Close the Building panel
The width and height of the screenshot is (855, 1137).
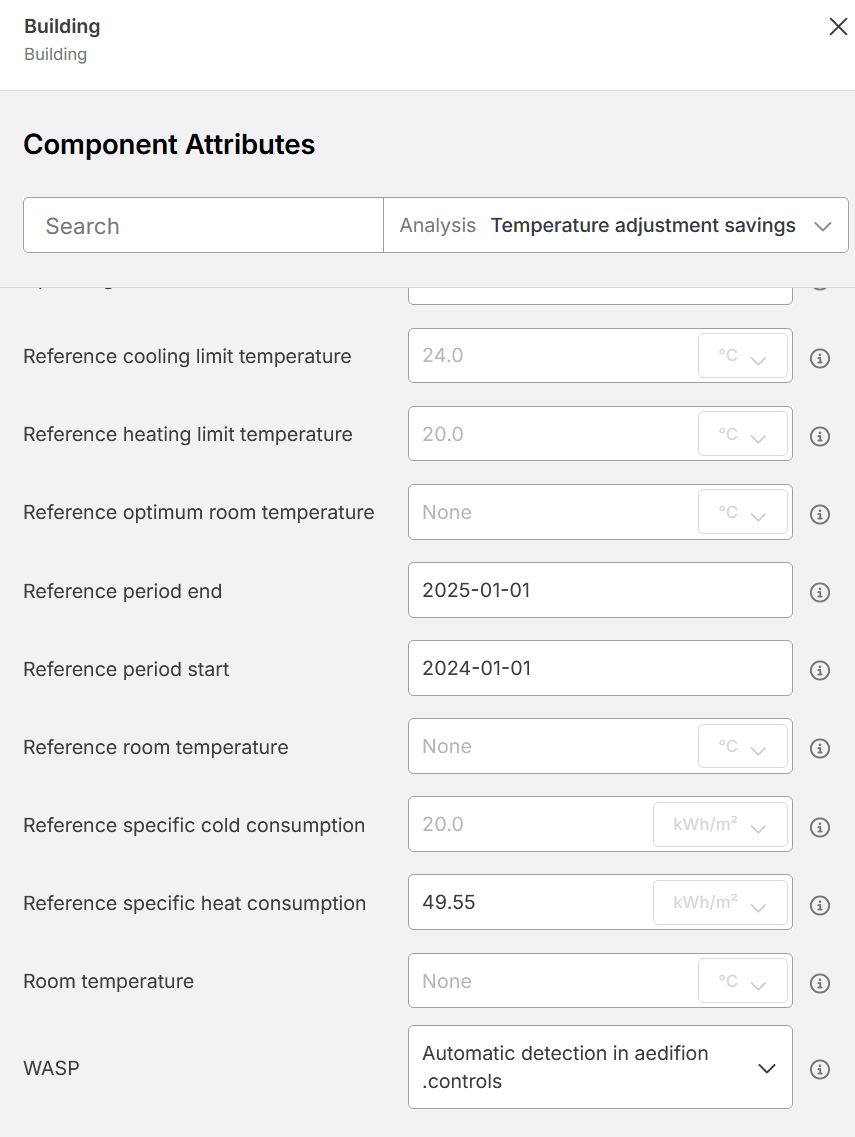838,27
